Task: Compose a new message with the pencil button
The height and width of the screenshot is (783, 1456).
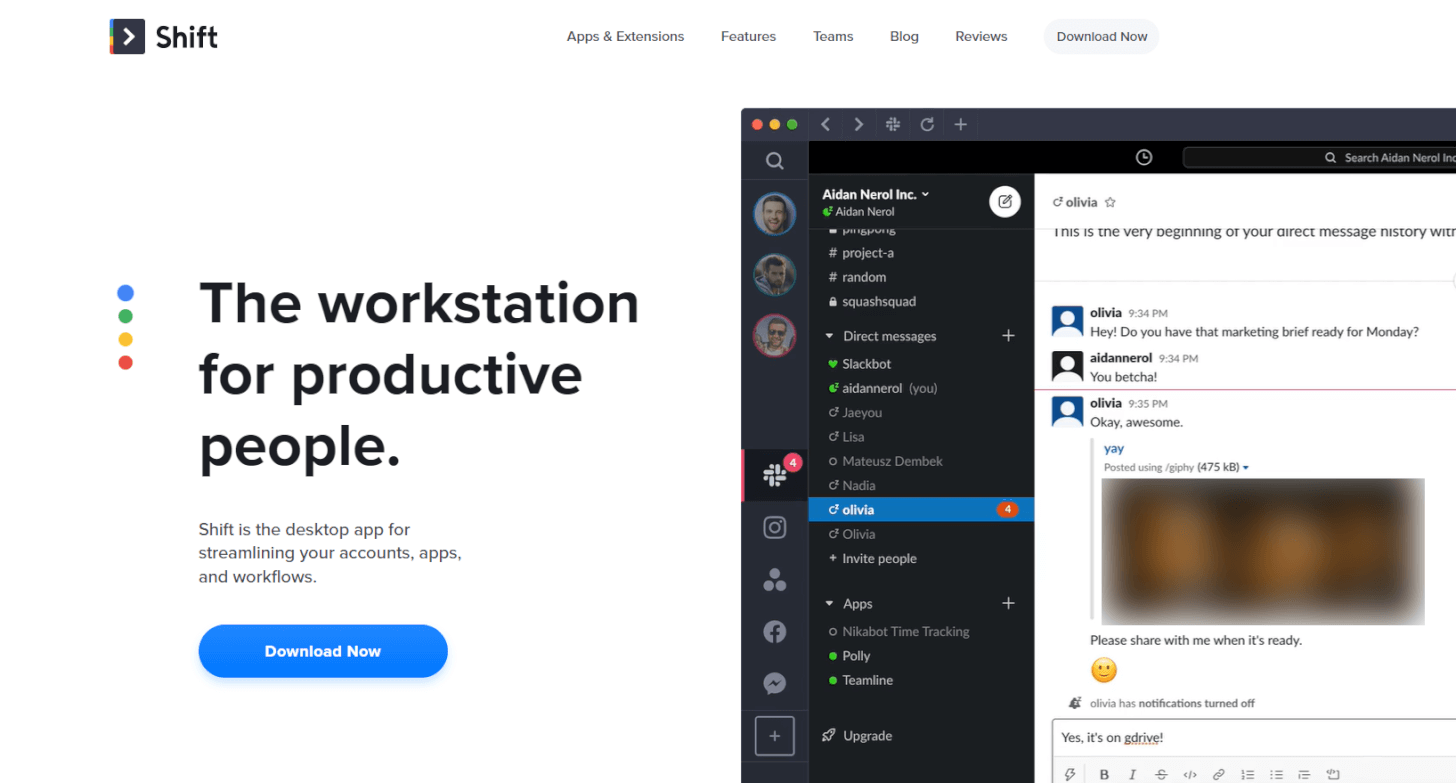Action: coord(1005,202)
